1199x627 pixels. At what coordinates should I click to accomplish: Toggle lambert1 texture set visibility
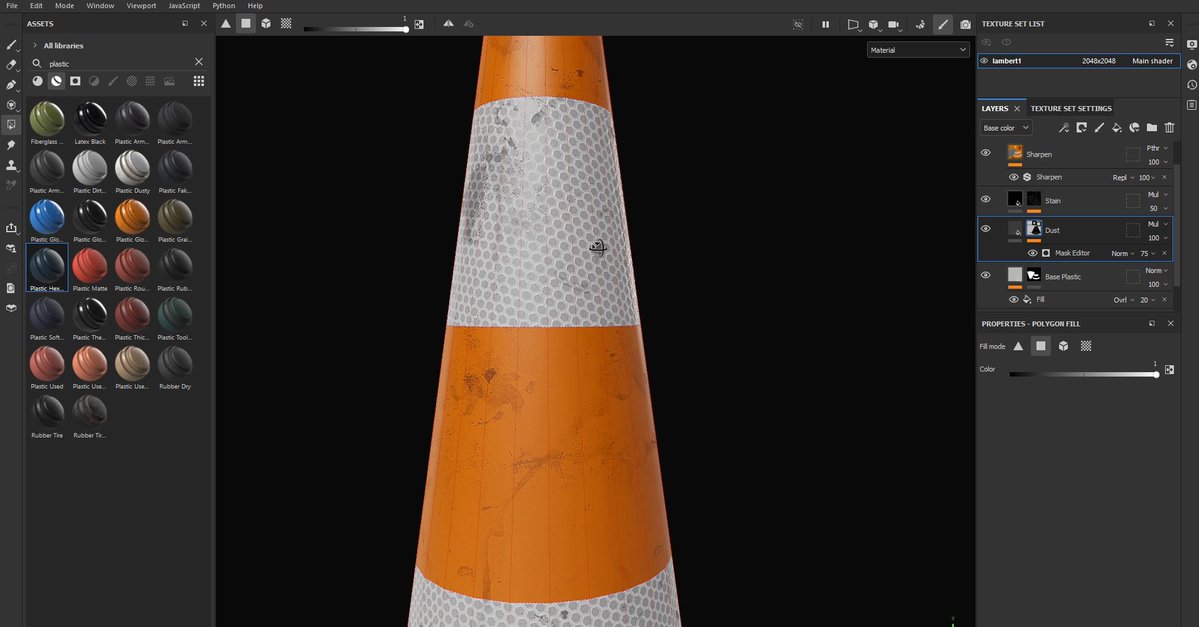[985, 60]
